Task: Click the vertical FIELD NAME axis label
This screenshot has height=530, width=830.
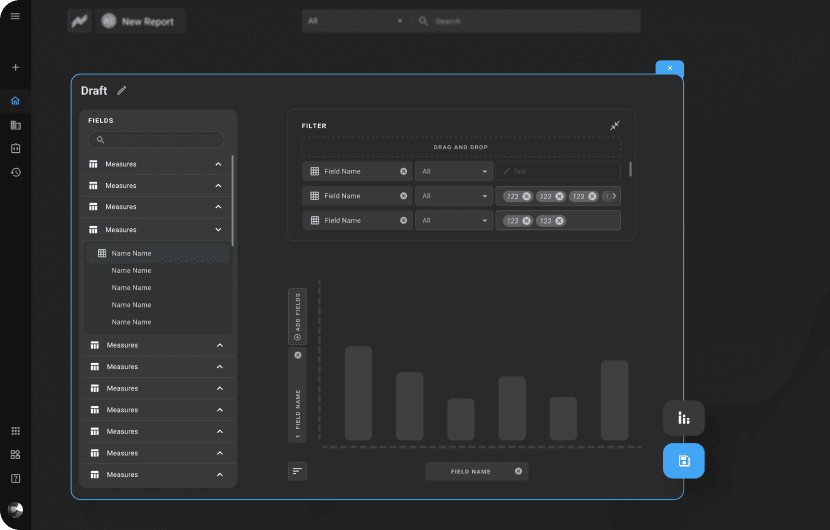Action: (298, 410)
